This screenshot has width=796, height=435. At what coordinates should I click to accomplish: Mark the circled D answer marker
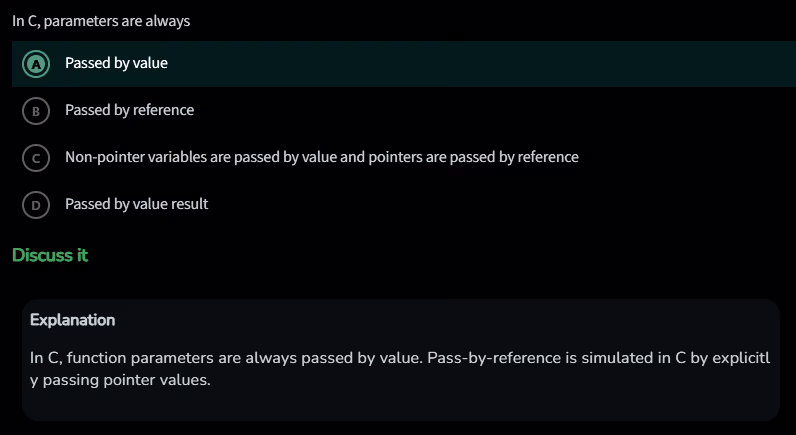36,205
